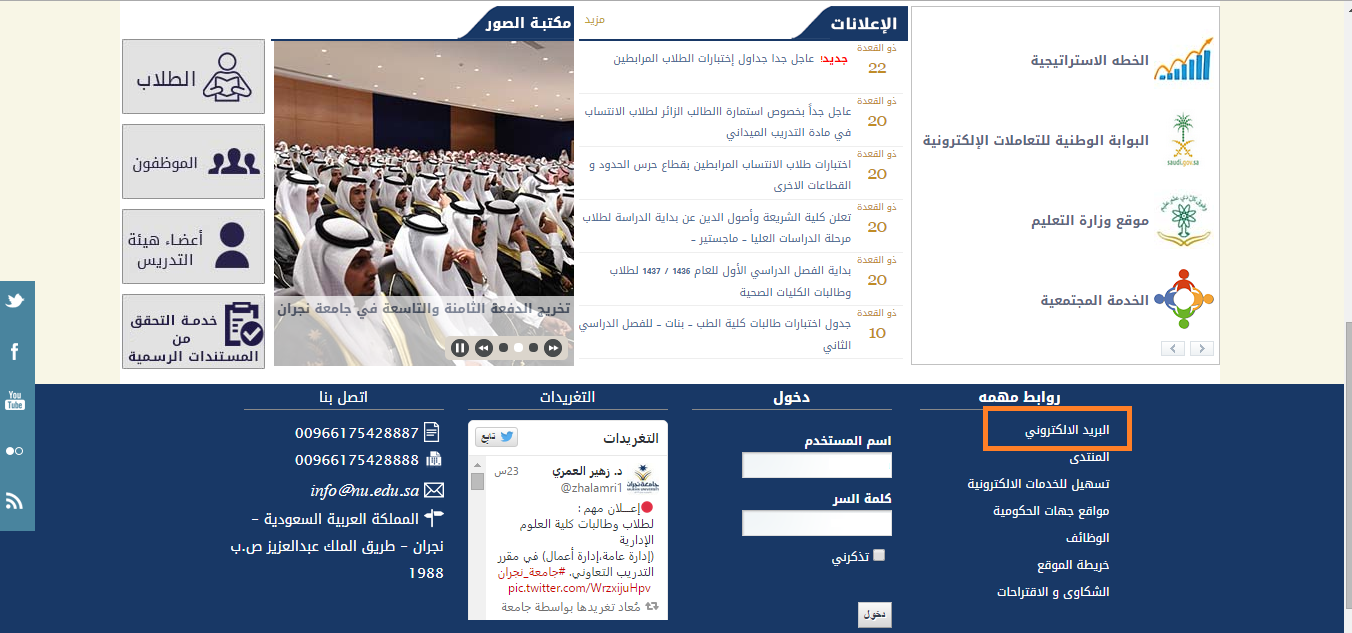Open the RSS feed icon in the side bar
Screen dimensions: 1352x633
click(x=15, y=501)
